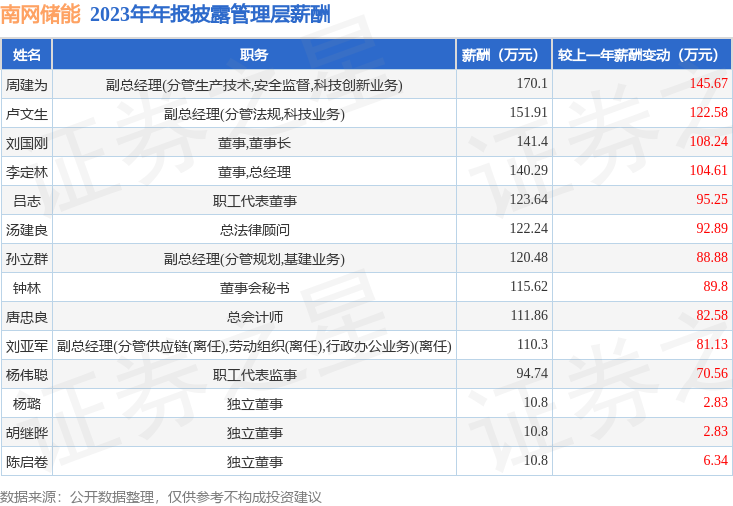Image resolution: width=733 pixels, height=506 pixels.
Task: Click the salary value 140.29
Action: pyautogui.click(x=529, y=170)
